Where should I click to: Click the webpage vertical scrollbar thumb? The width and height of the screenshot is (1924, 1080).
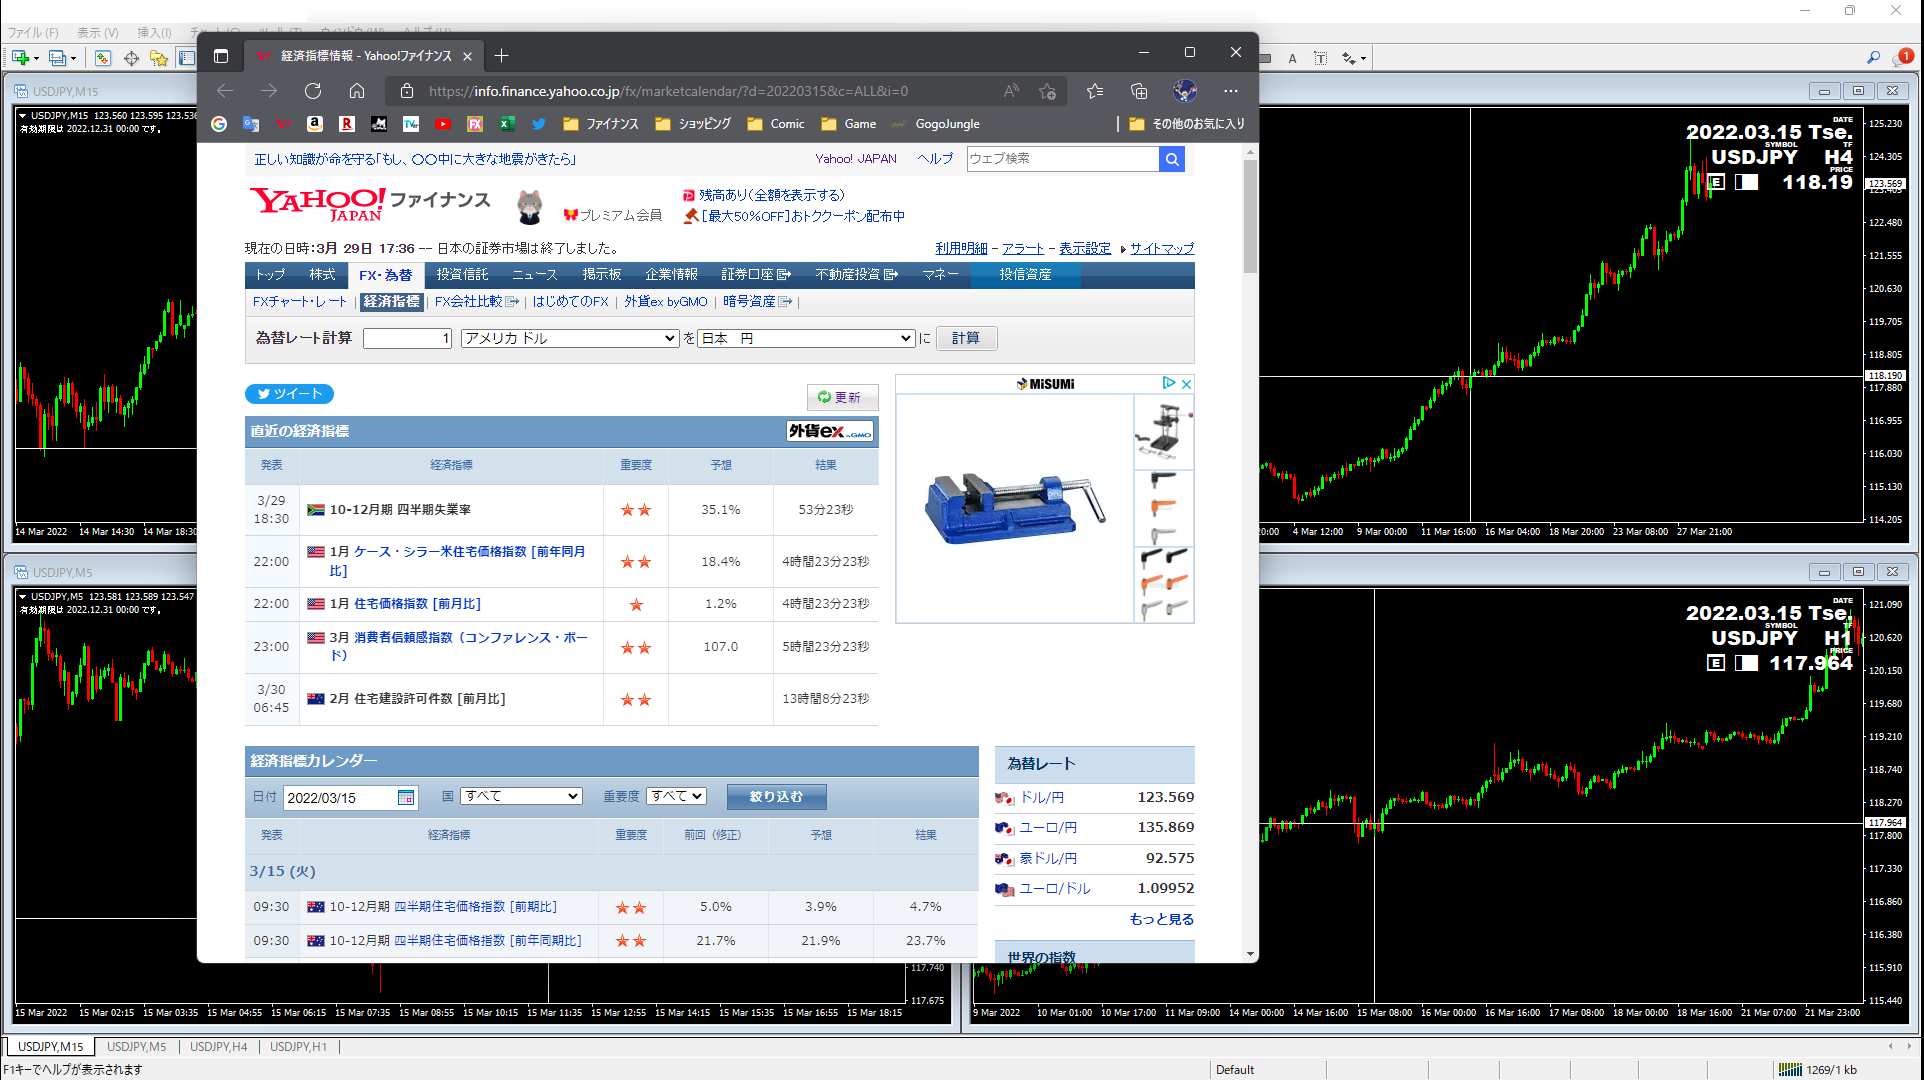1250,215
